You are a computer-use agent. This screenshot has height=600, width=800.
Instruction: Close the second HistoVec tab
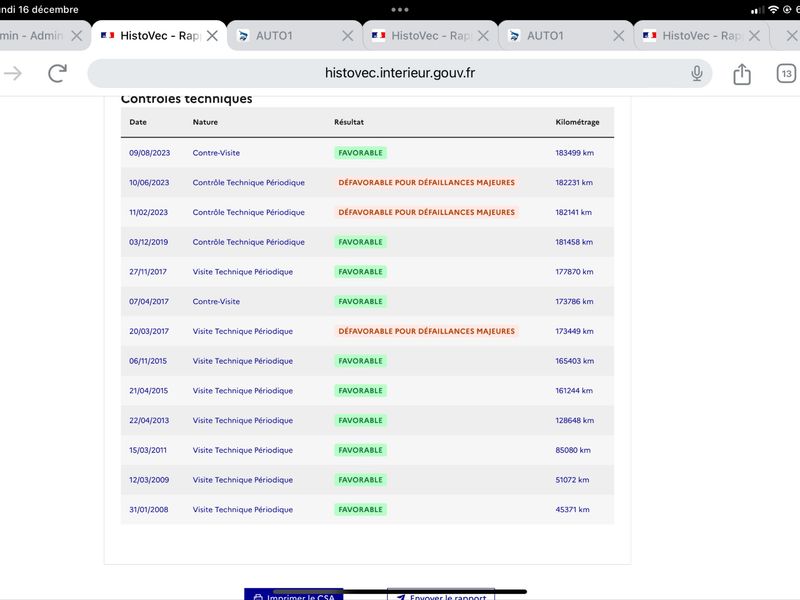483,36
